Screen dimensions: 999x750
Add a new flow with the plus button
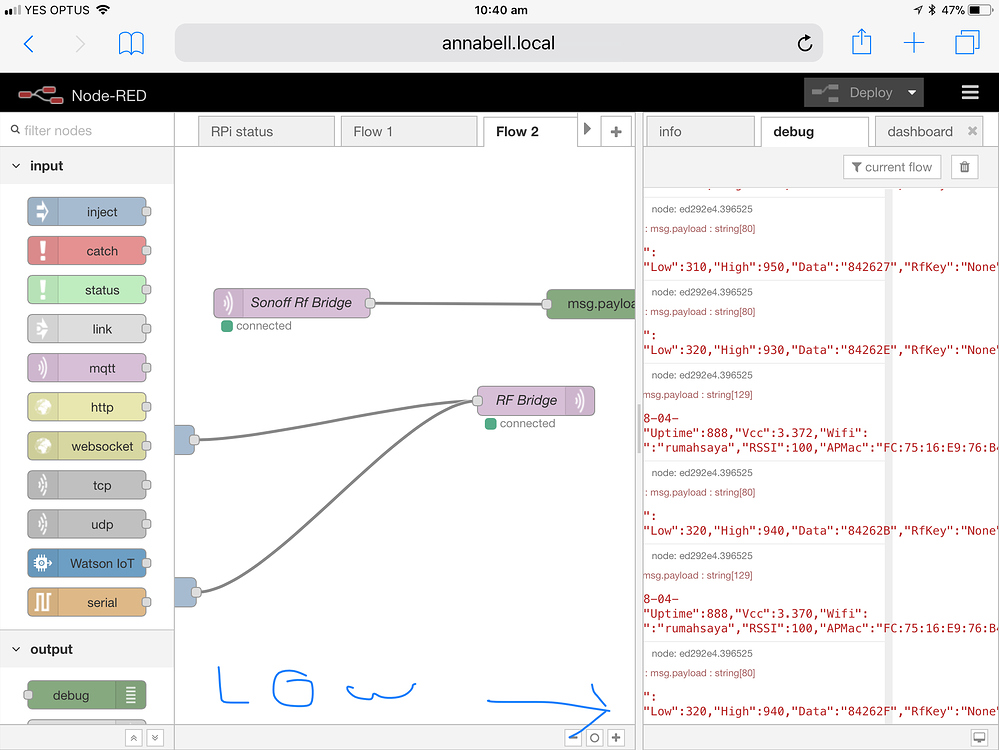click(616, 130)
